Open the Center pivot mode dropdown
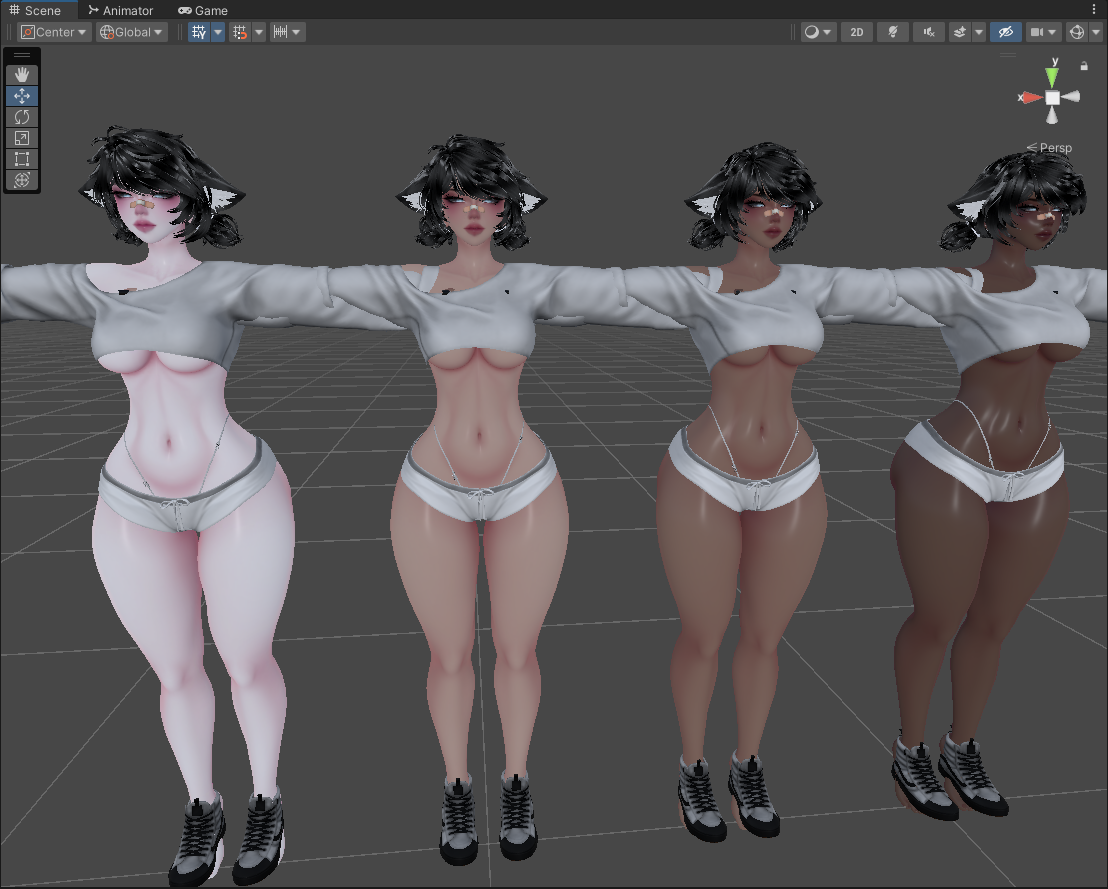 (54, 32)
